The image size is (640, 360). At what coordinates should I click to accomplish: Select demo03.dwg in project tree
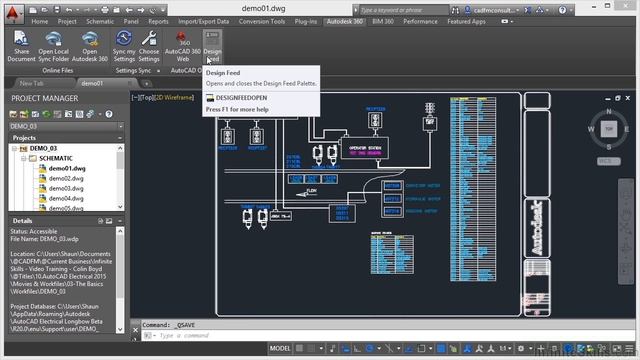(66, 189)
